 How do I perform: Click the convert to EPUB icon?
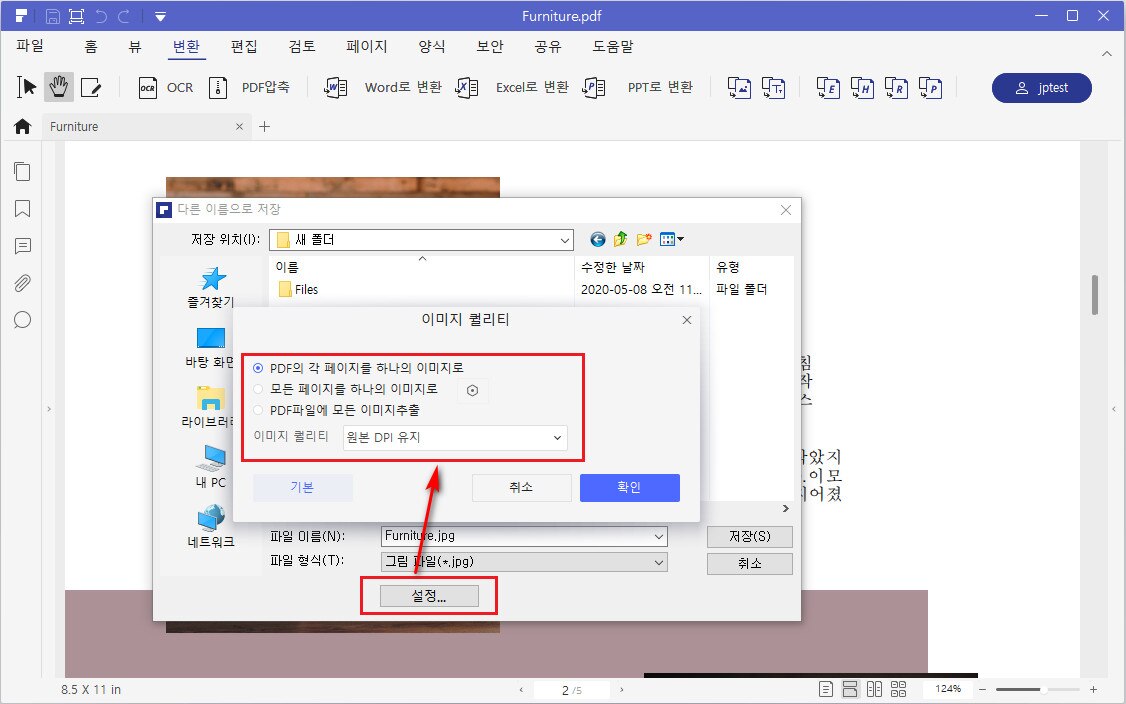coord(828,88)
